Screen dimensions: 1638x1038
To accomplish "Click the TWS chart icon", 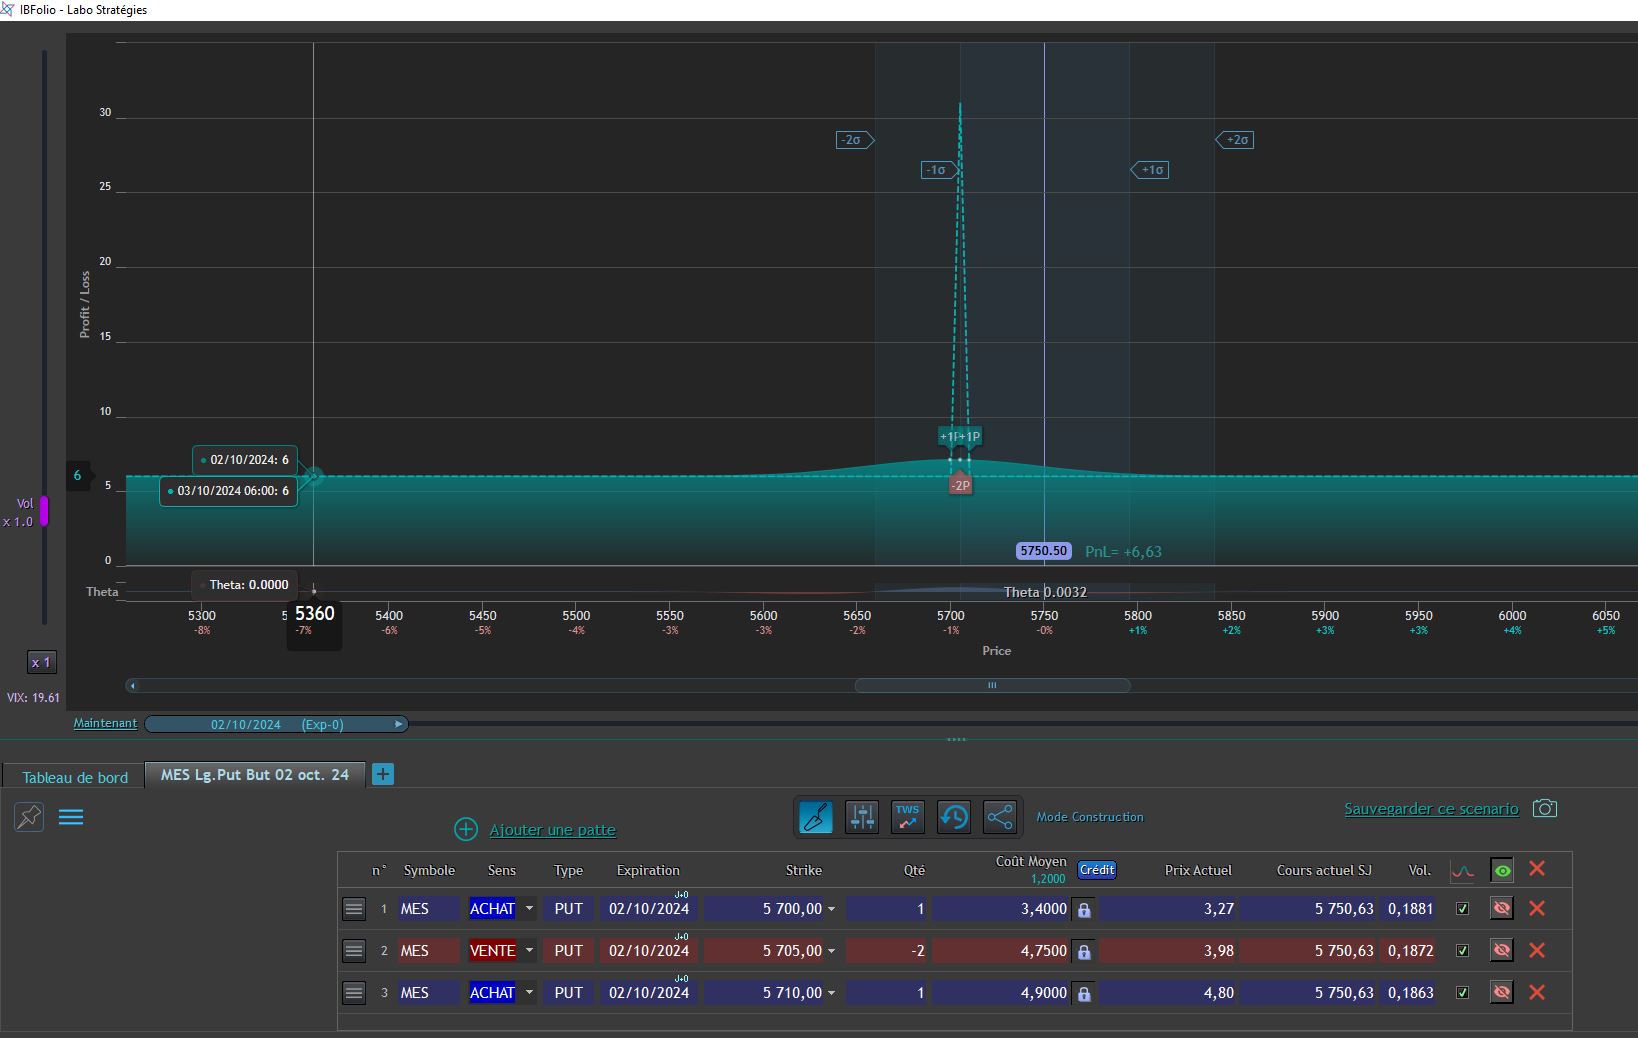I will coord(908,817).
